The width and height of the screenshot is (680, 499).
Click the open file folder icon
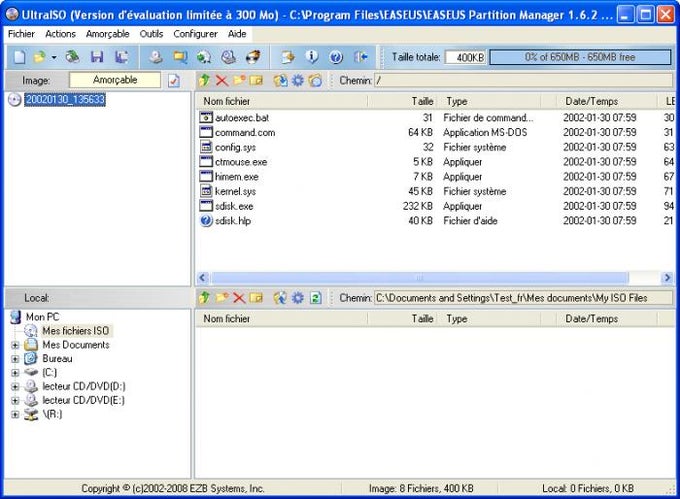click(39, 57)
